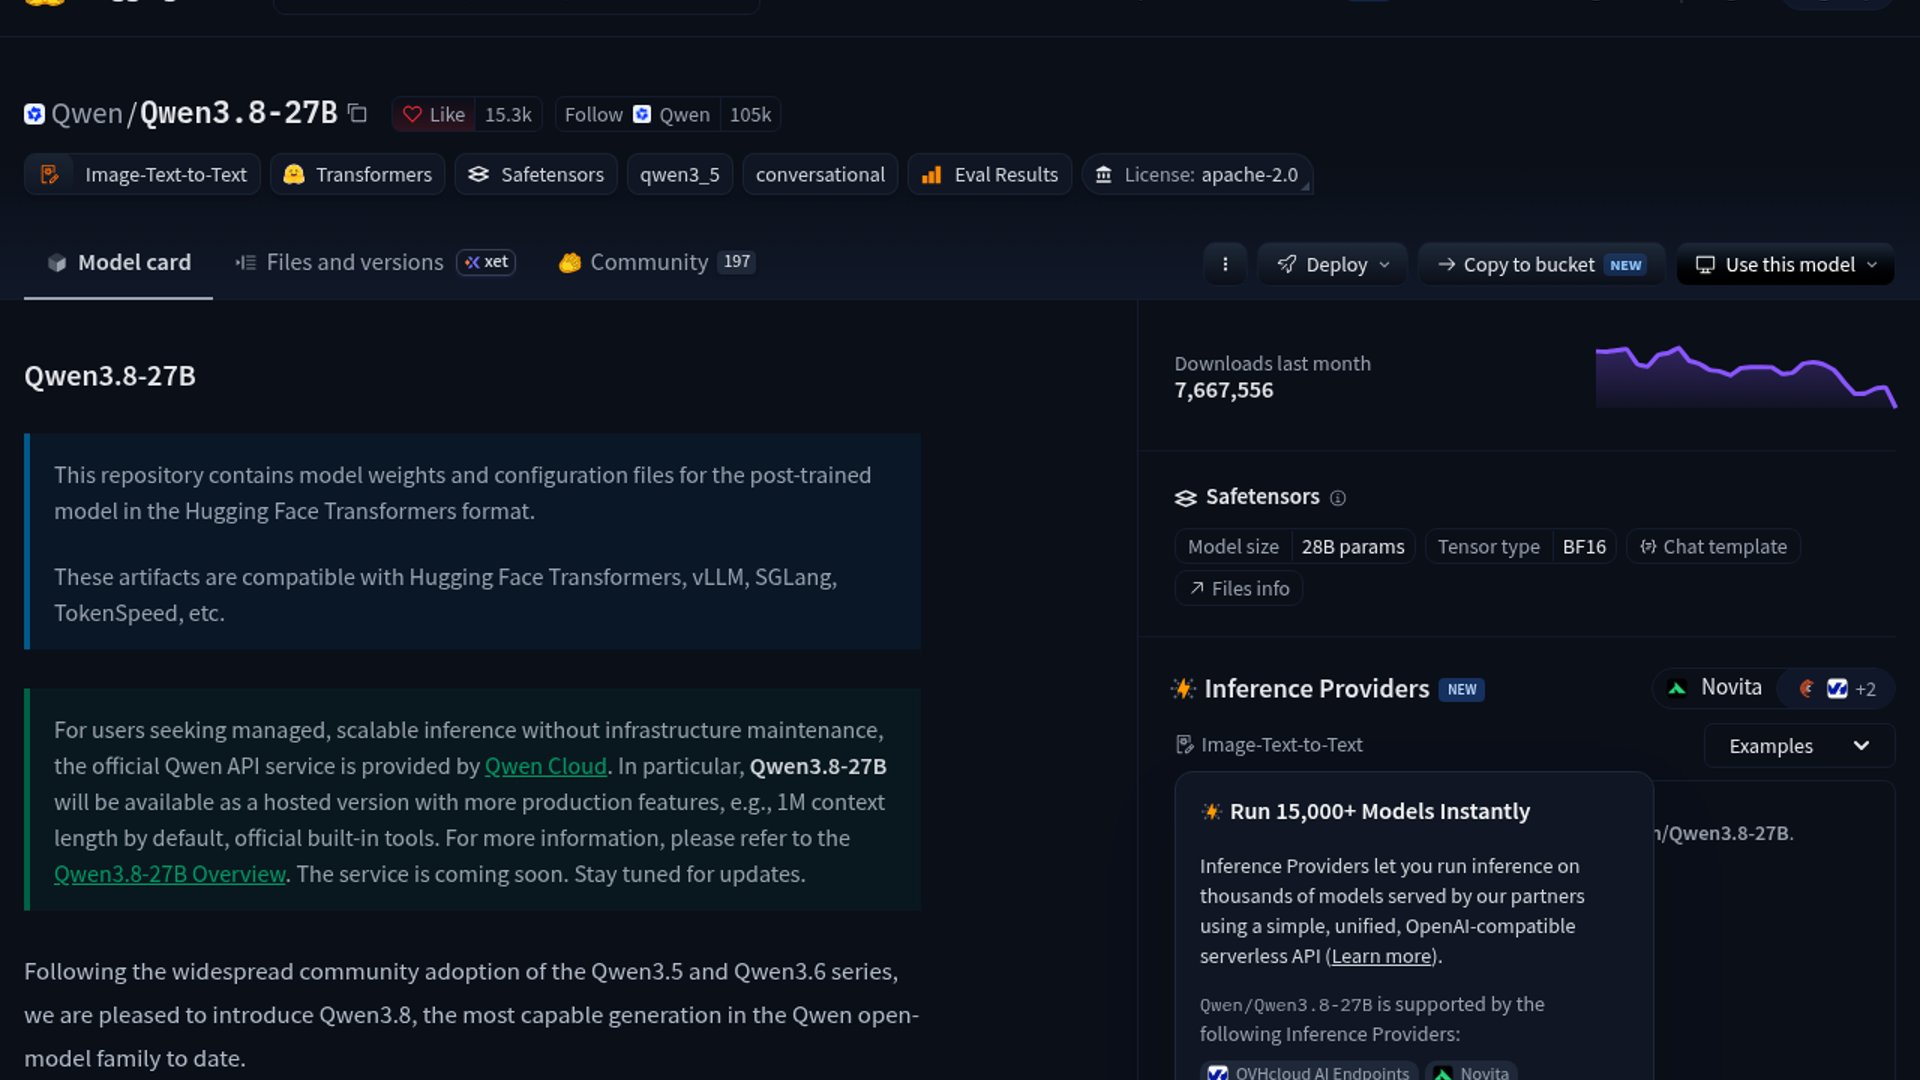Click the downloads count 7,667,556

click(x=1224, y=391)
